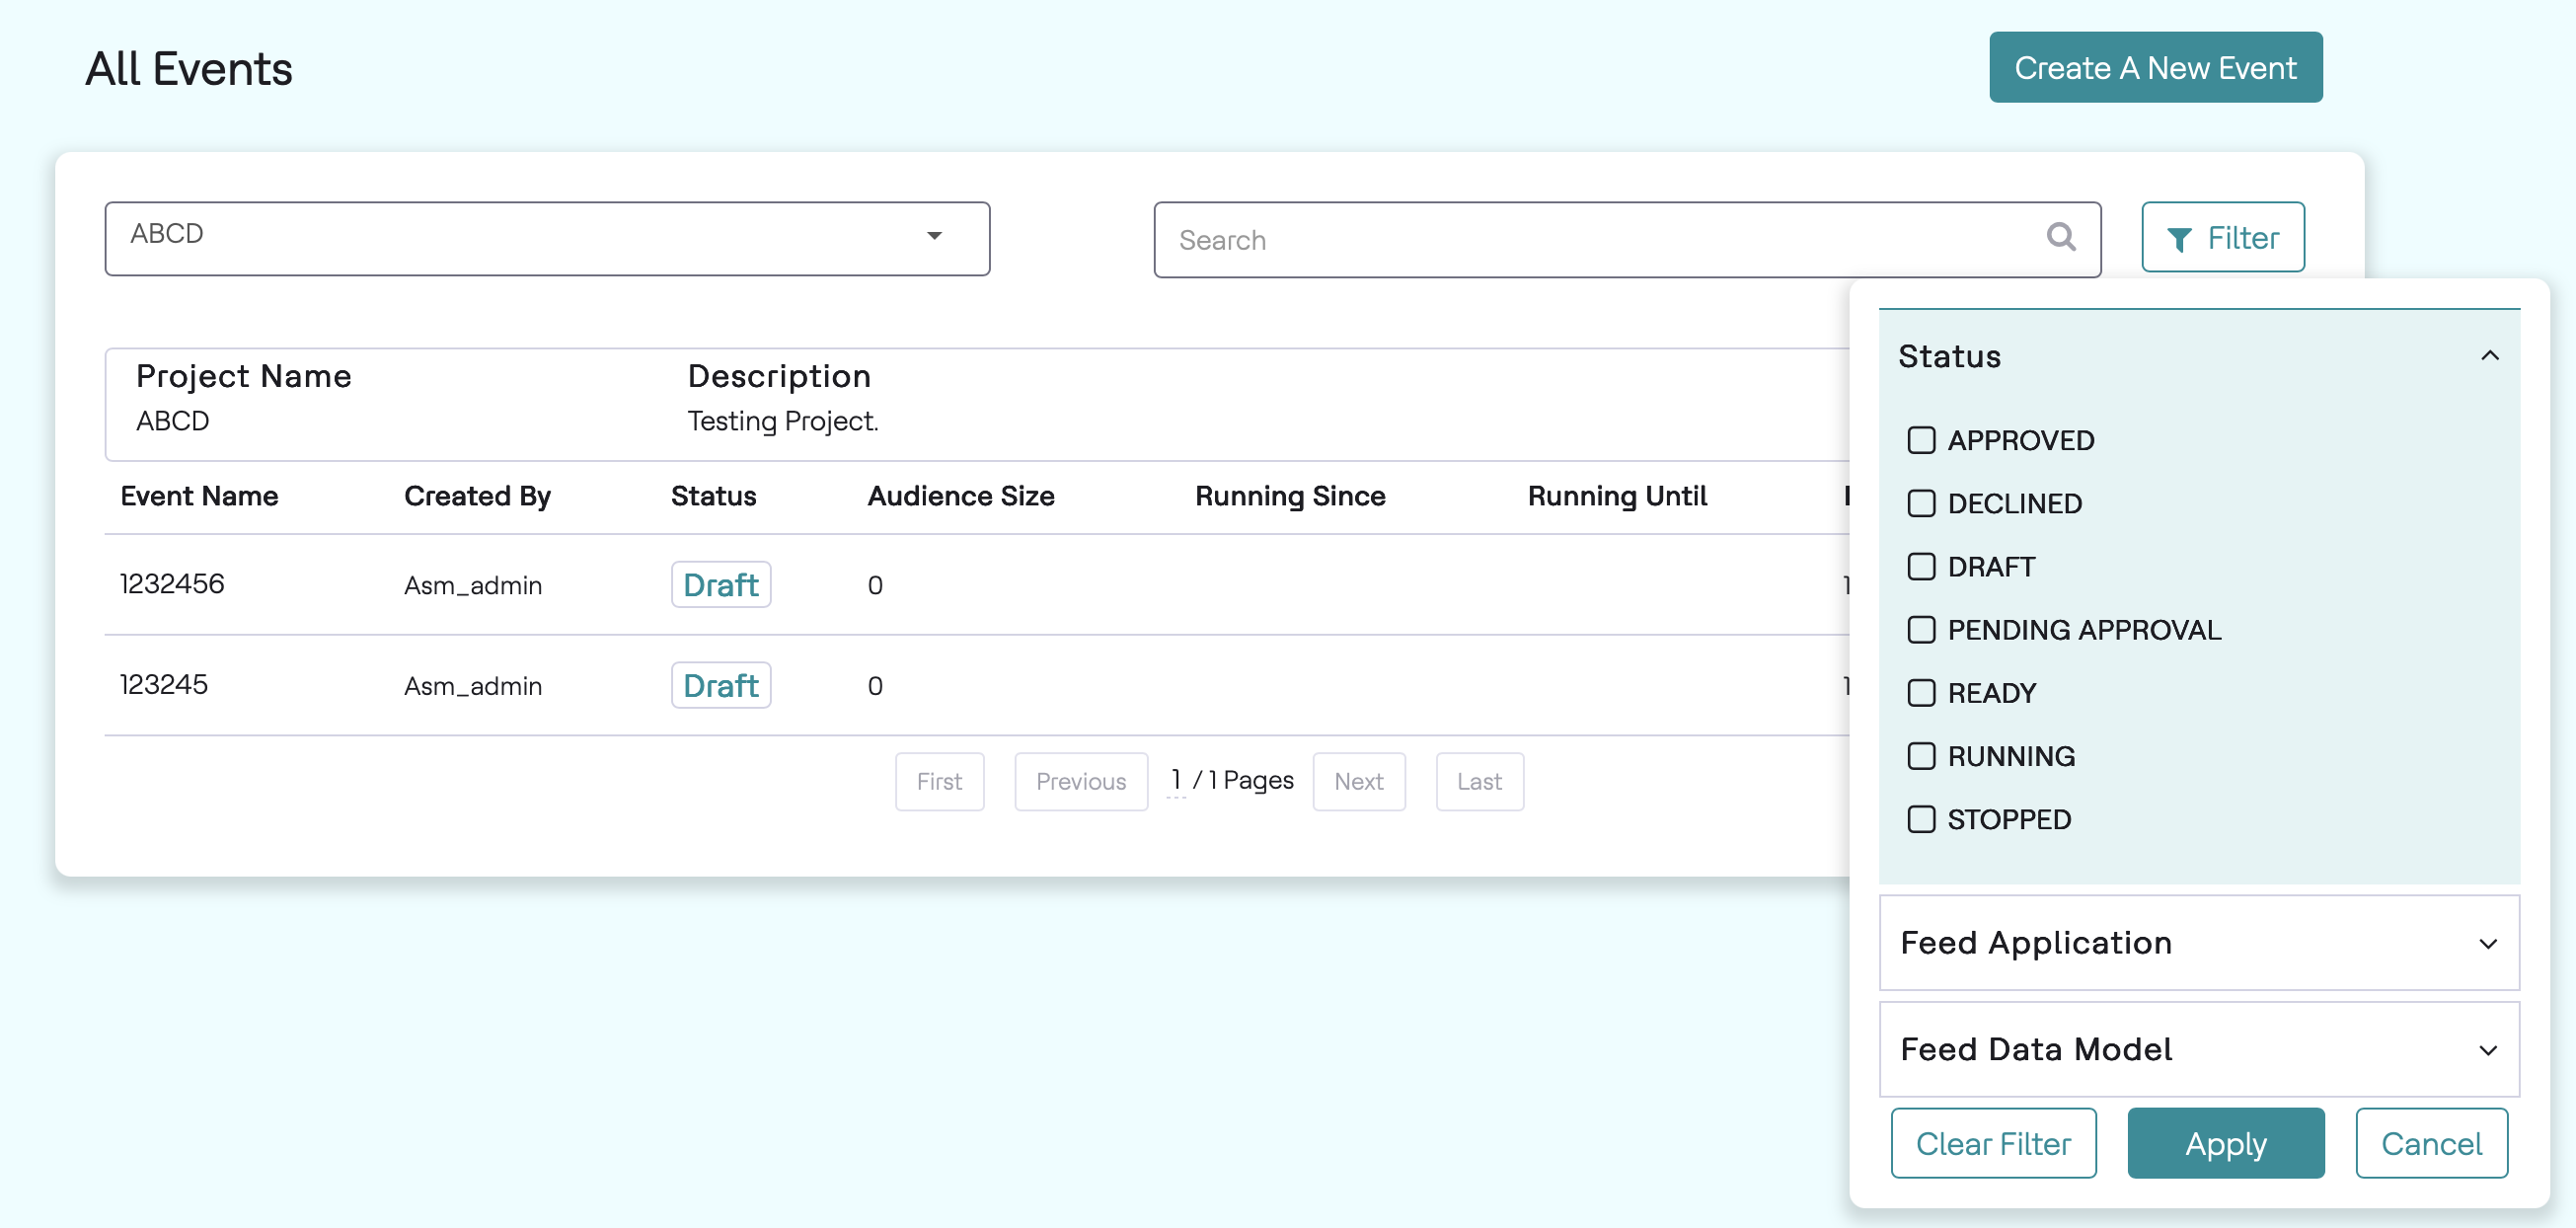Check the APPROVED status checkbox
2576x1228 pixels.
click(1920, 440)
